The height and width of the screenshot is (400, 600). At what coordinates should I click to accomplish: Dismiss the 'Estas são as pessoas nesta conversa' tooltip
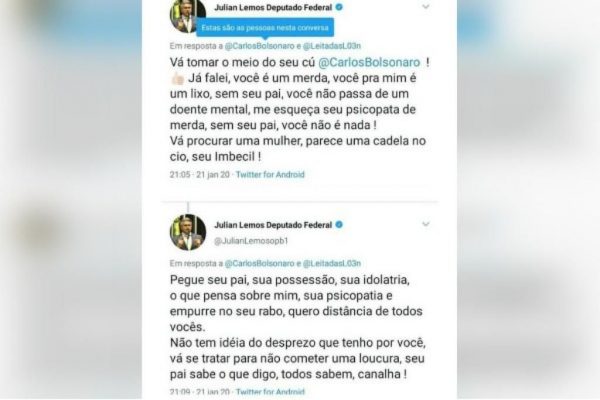pos(265,28)
